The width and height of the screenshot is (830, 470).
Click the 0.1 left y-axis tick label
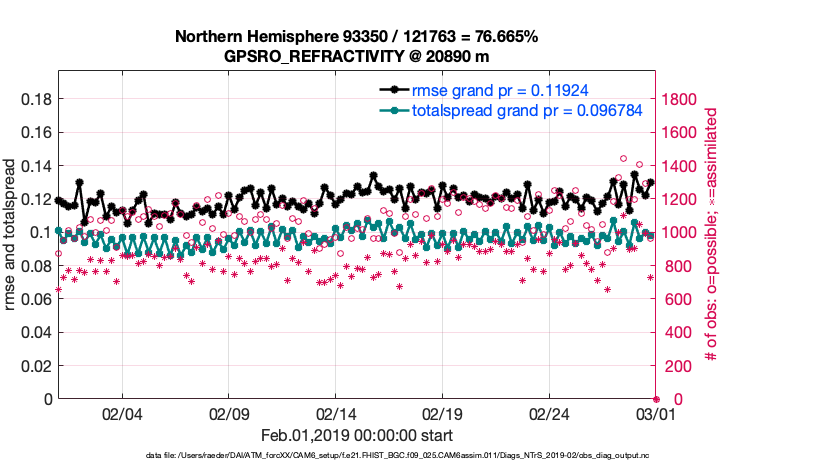pos(40,232)
